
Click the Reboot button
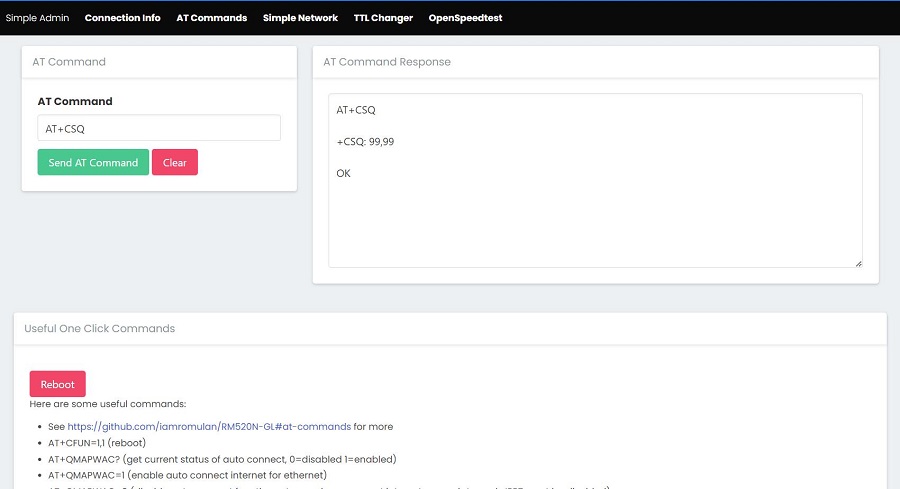point(57,384)
